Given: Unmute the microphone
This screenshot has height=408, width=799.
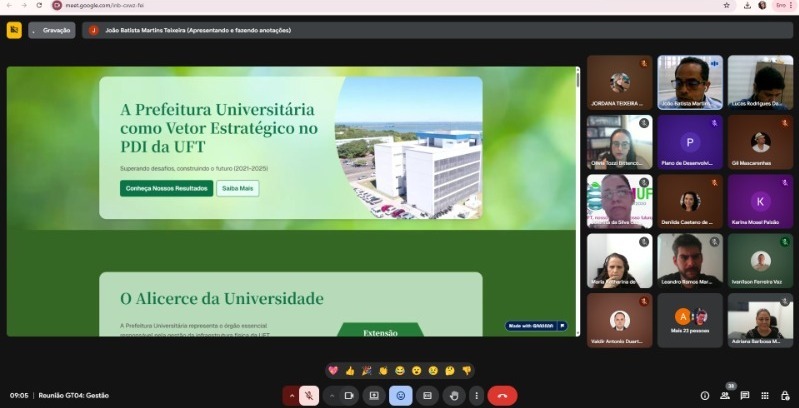Looking at the screenshot, I should (310, 395).
